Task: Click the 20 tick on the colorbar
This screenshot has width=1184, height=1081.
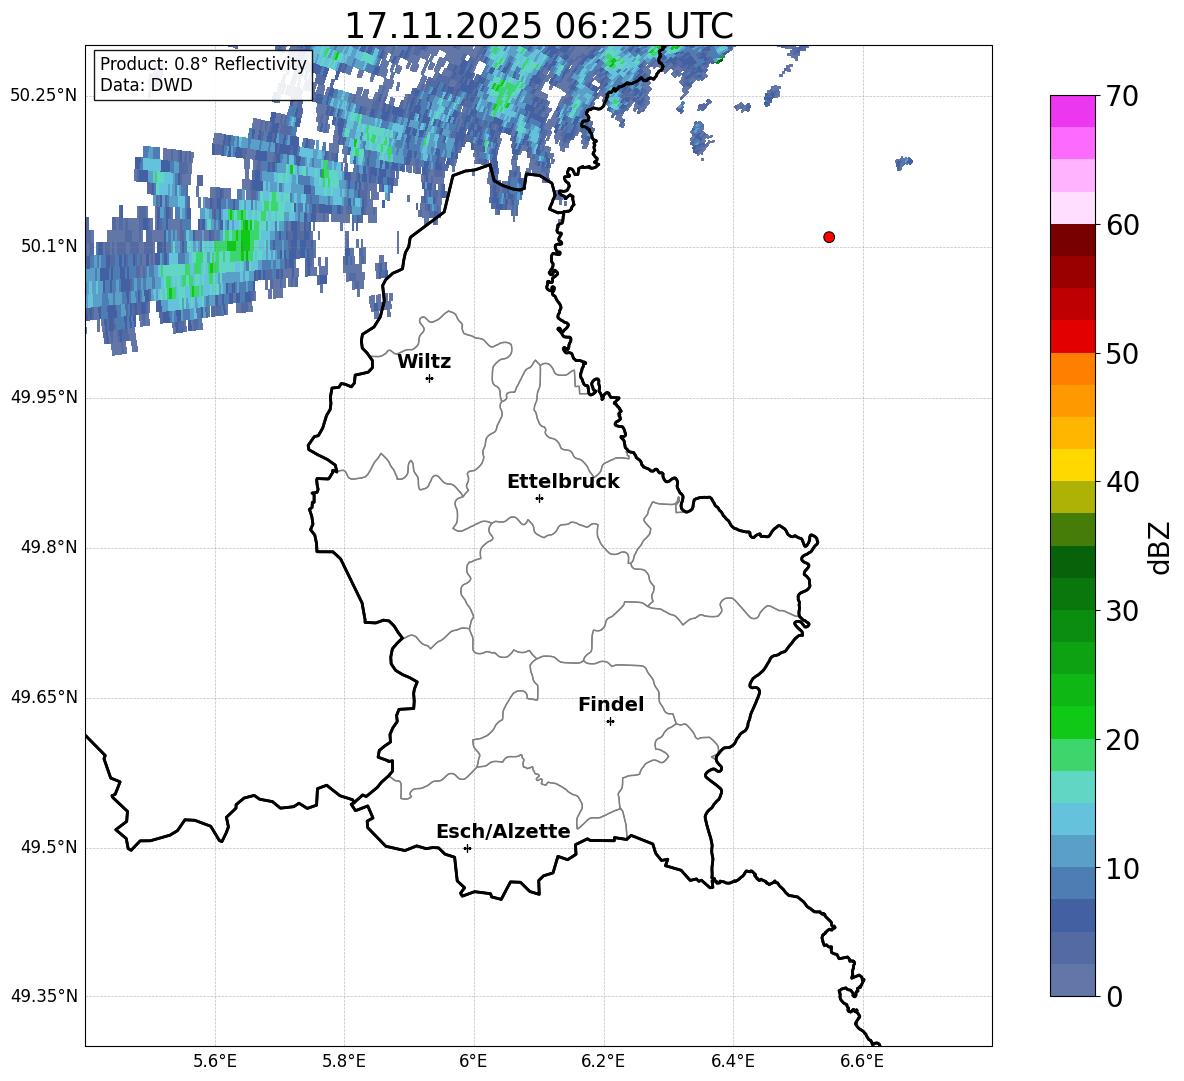Action: pos(1122,740)
